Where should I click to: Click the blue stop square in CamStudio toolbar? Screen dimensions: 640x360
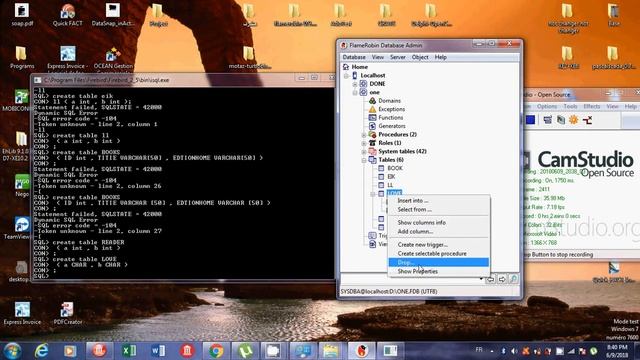(530, 120)
